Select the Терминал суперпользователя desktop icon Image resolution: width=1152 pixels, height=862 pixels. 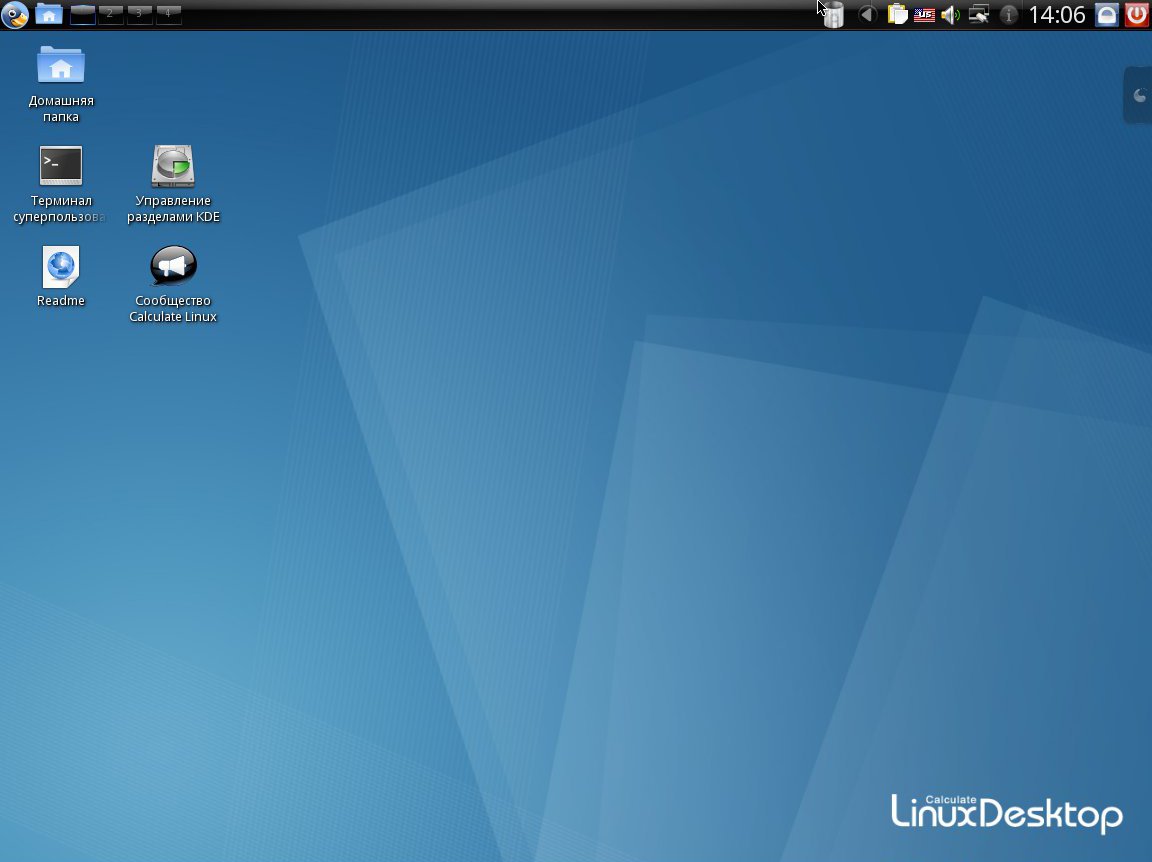[61, 166]
